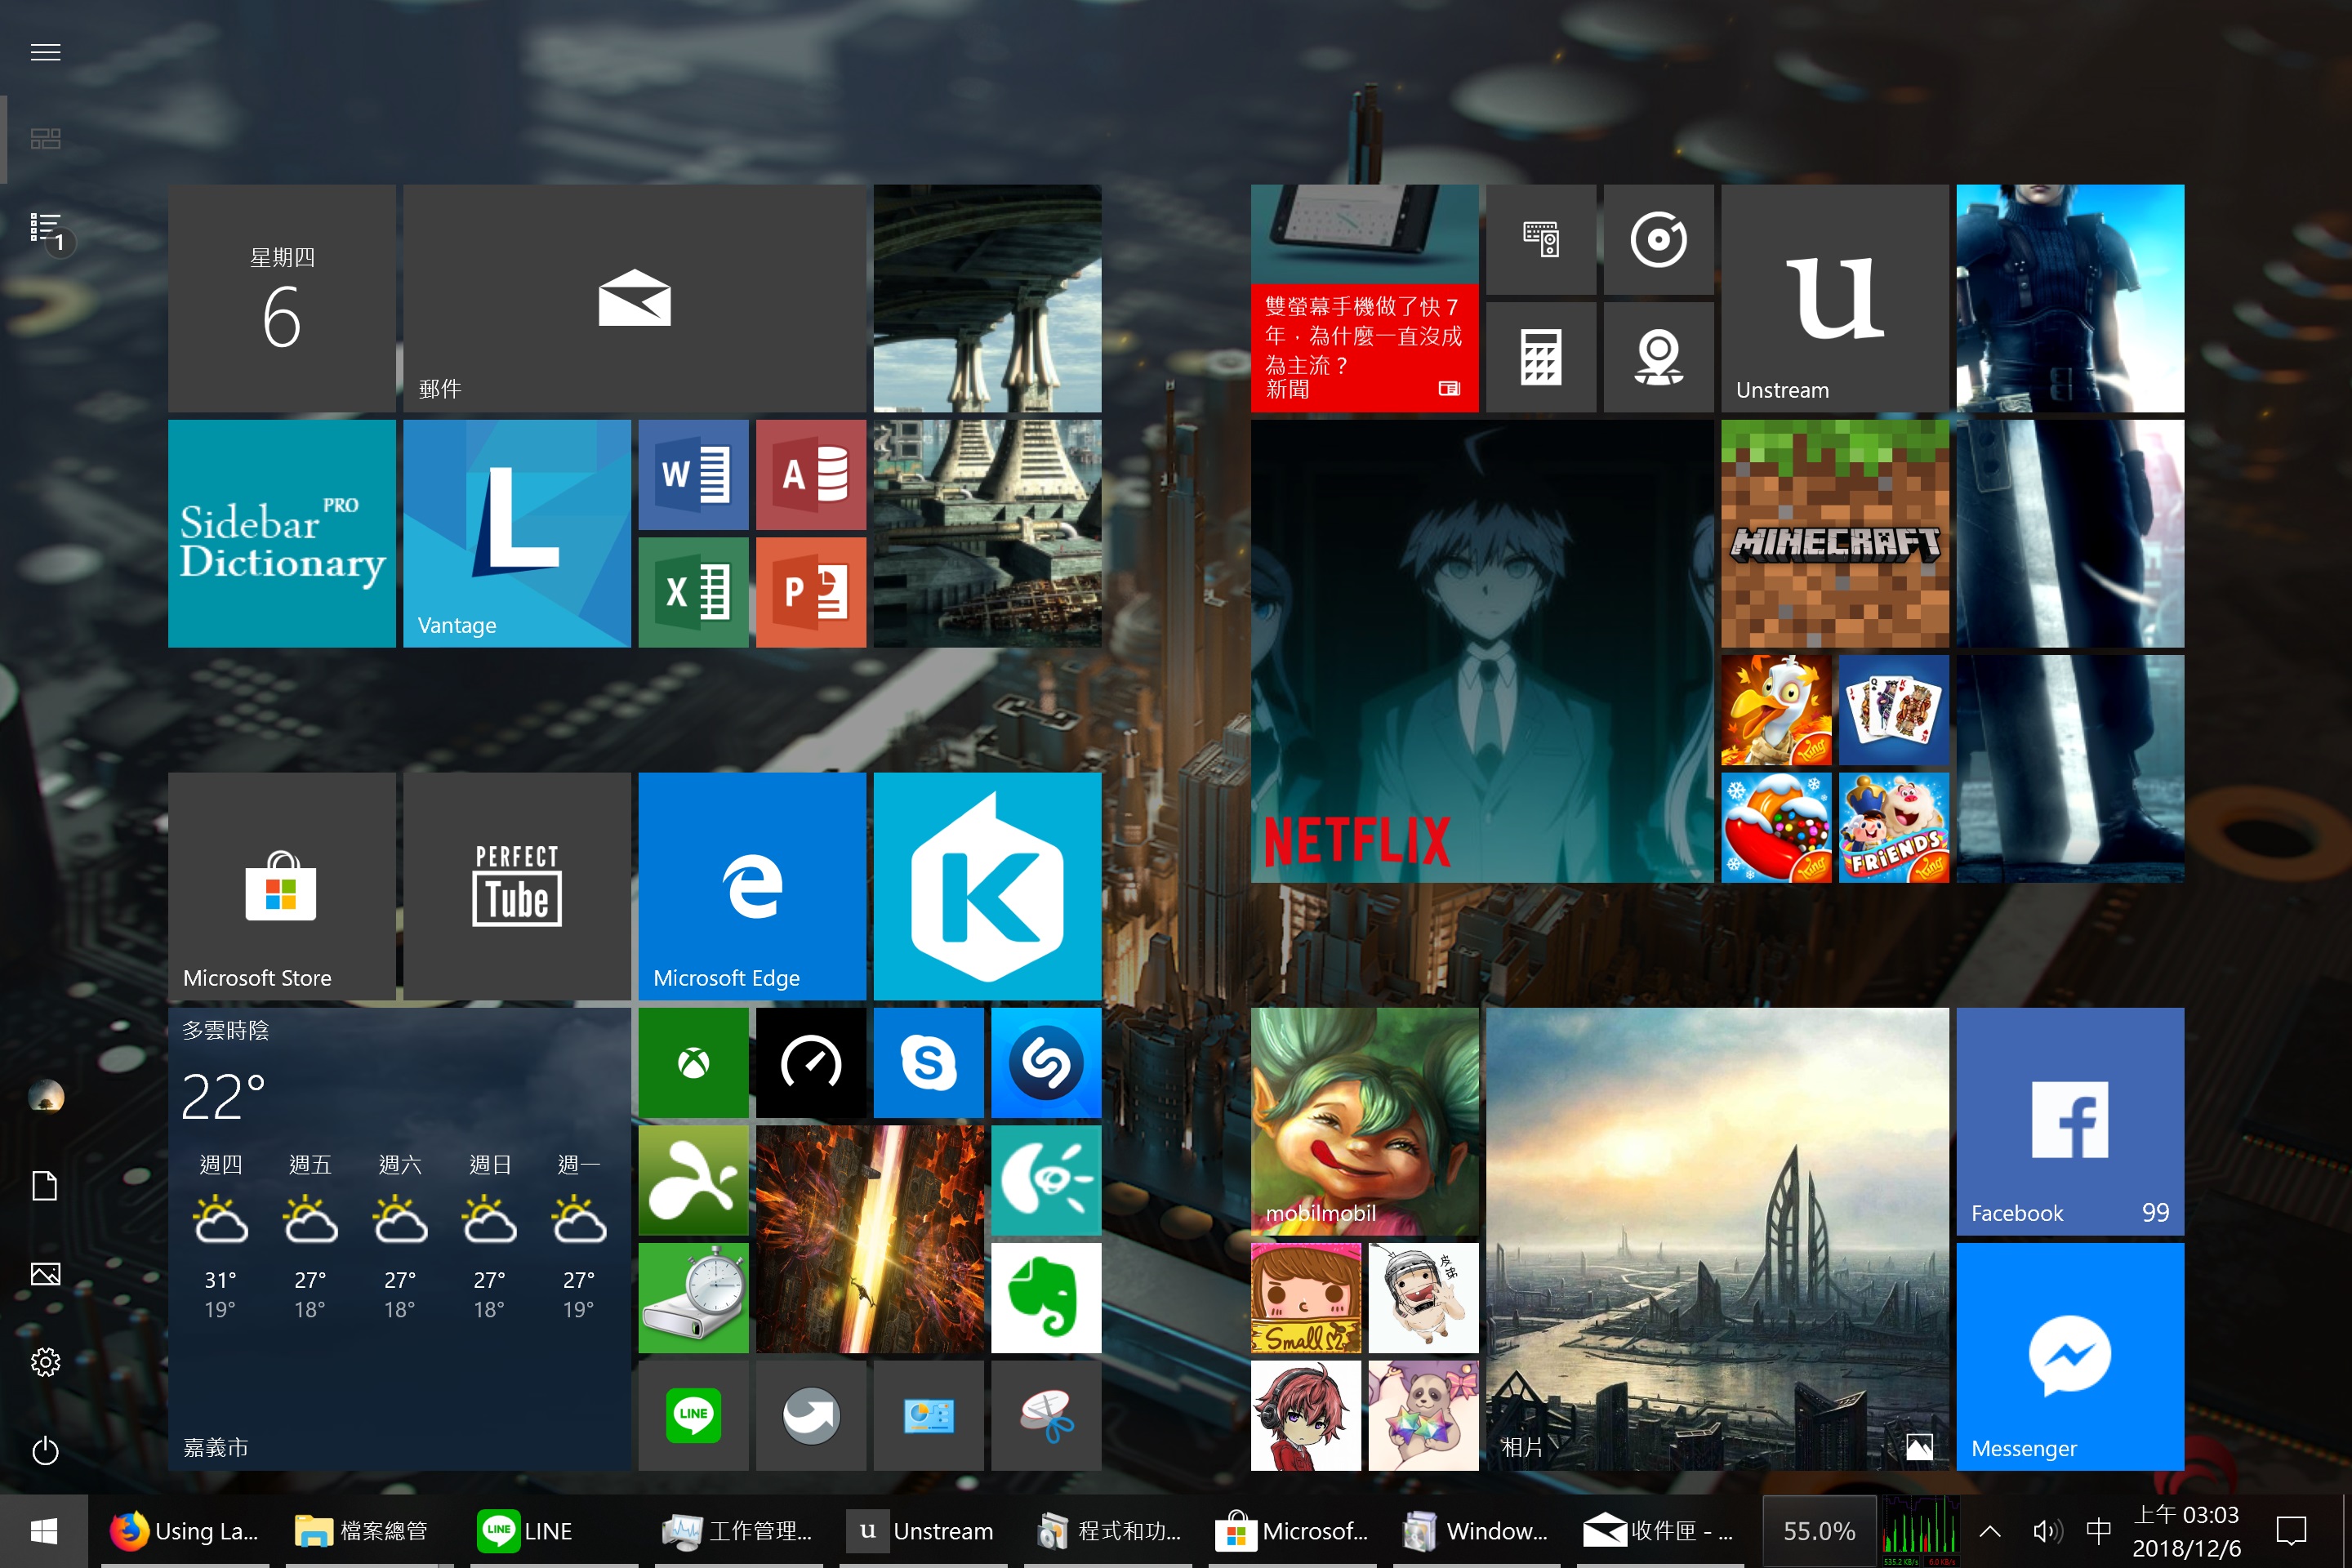Open the mobilmobil tile
Image resolution: width=2352 pixels, height=1568 pixels.
click(x=1364, y=1122)
